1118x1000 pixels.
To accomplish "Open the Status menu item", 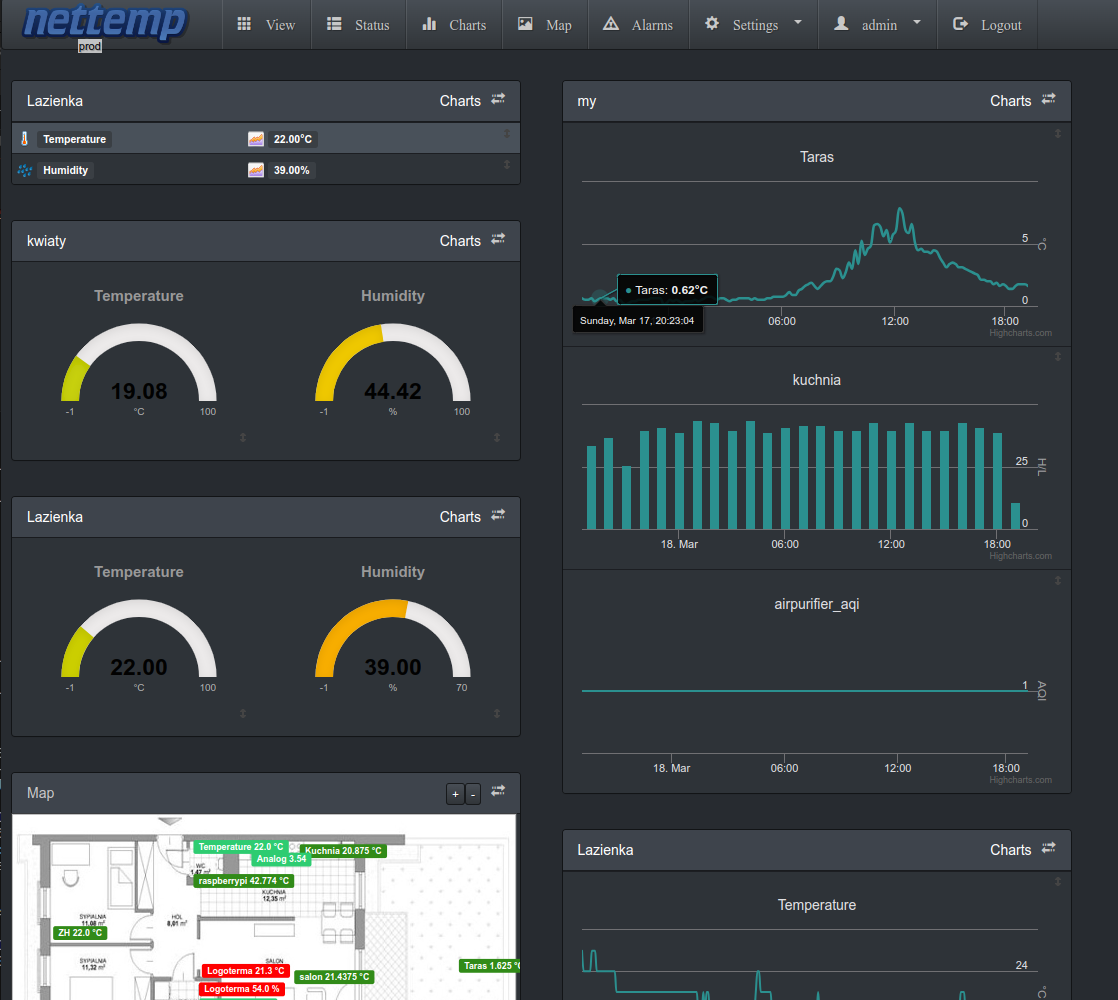I will coord(359,25).
